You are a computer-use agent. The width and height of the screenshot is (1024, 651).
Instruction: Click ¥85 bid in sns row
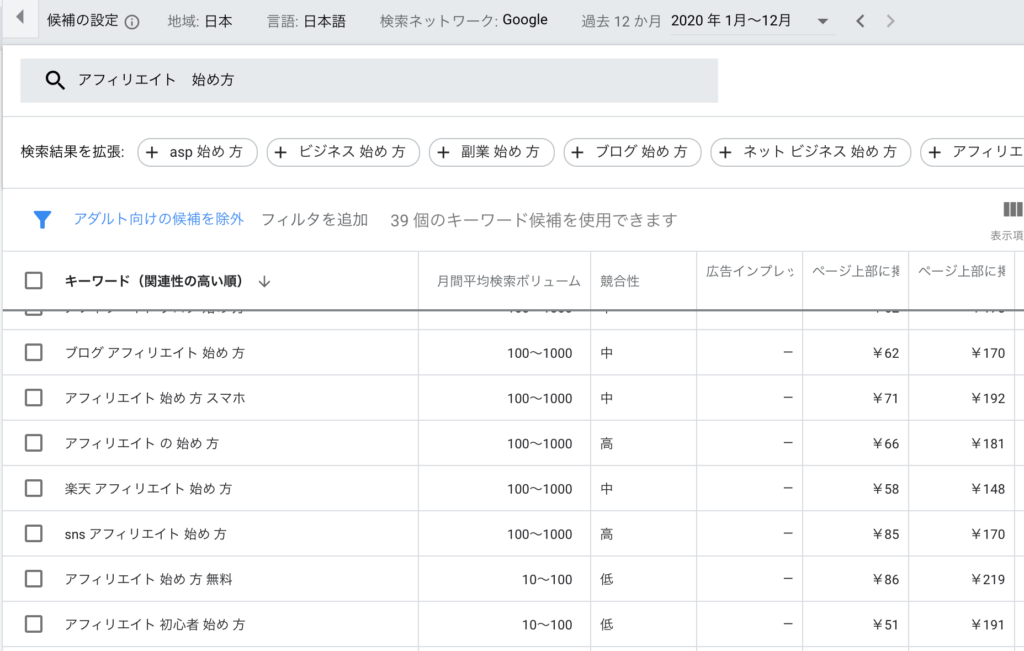(x=886, y=534)
